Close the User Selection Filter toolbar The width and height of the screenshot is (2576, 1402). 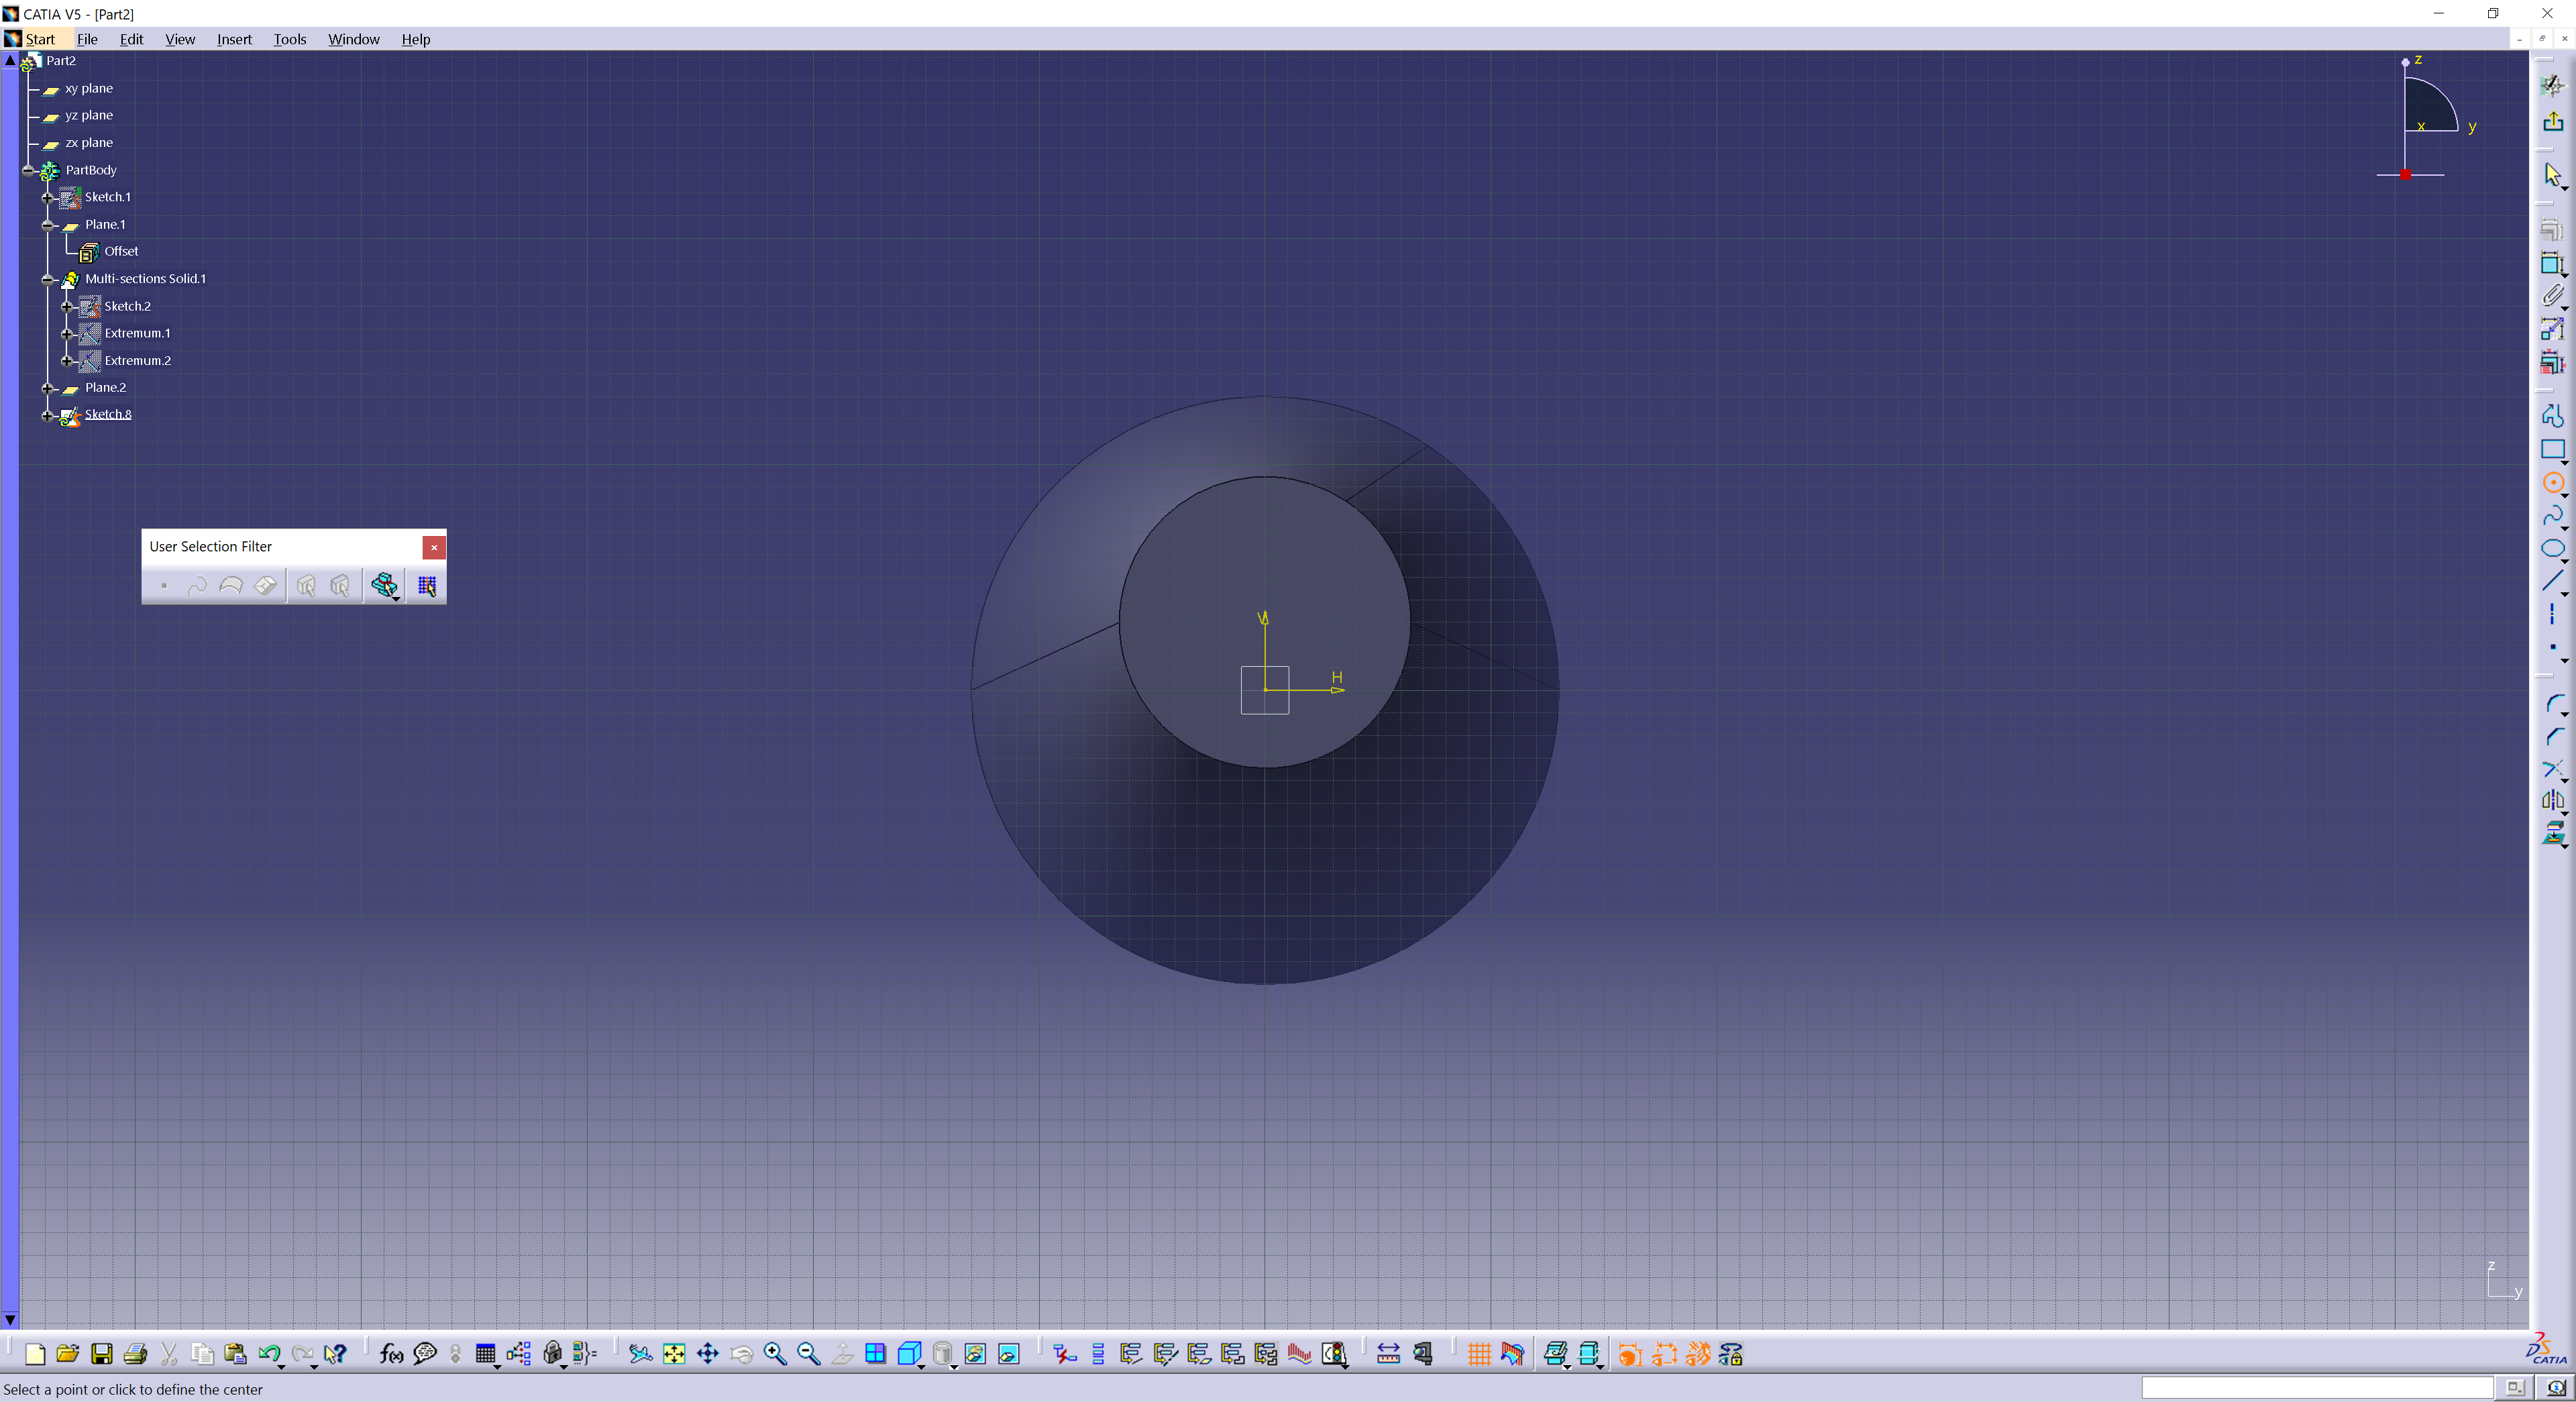pyautogui.click(x=434, y=547)
